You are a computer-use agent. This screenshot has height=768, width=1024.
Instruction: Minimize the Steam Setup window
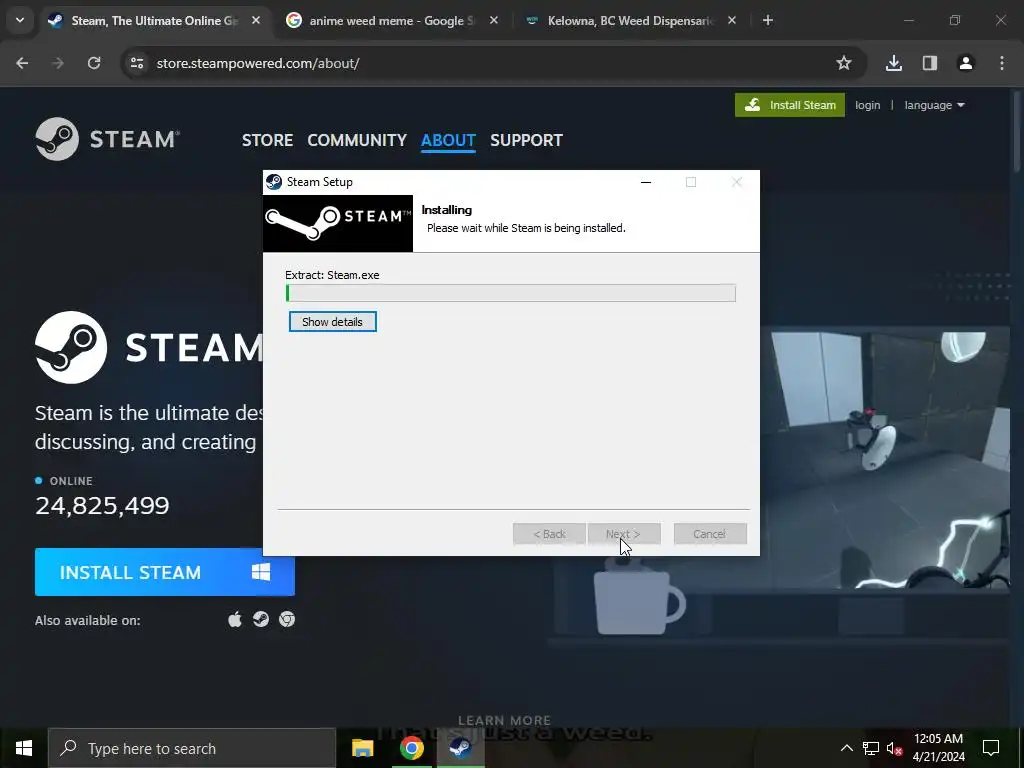(646, 182)
